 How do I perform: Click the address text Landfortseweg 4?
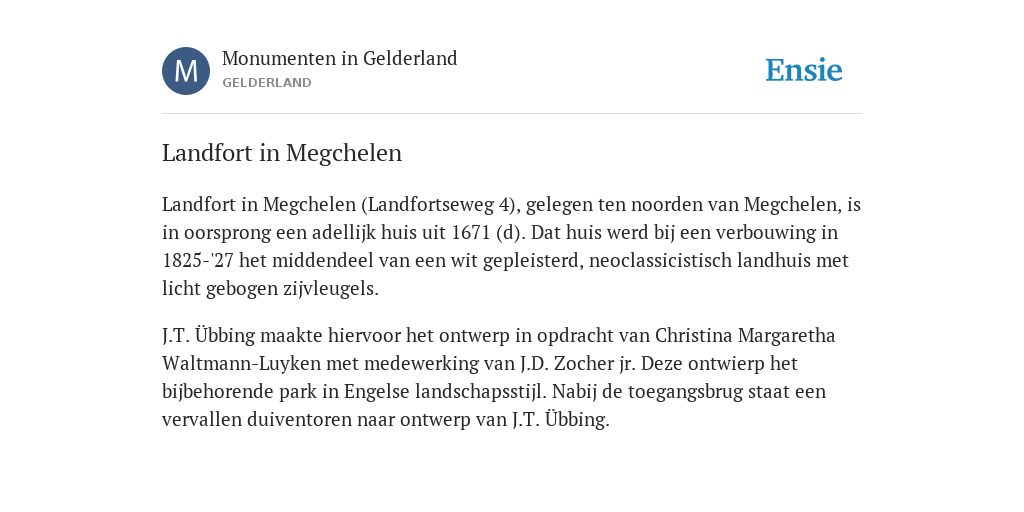438,204
